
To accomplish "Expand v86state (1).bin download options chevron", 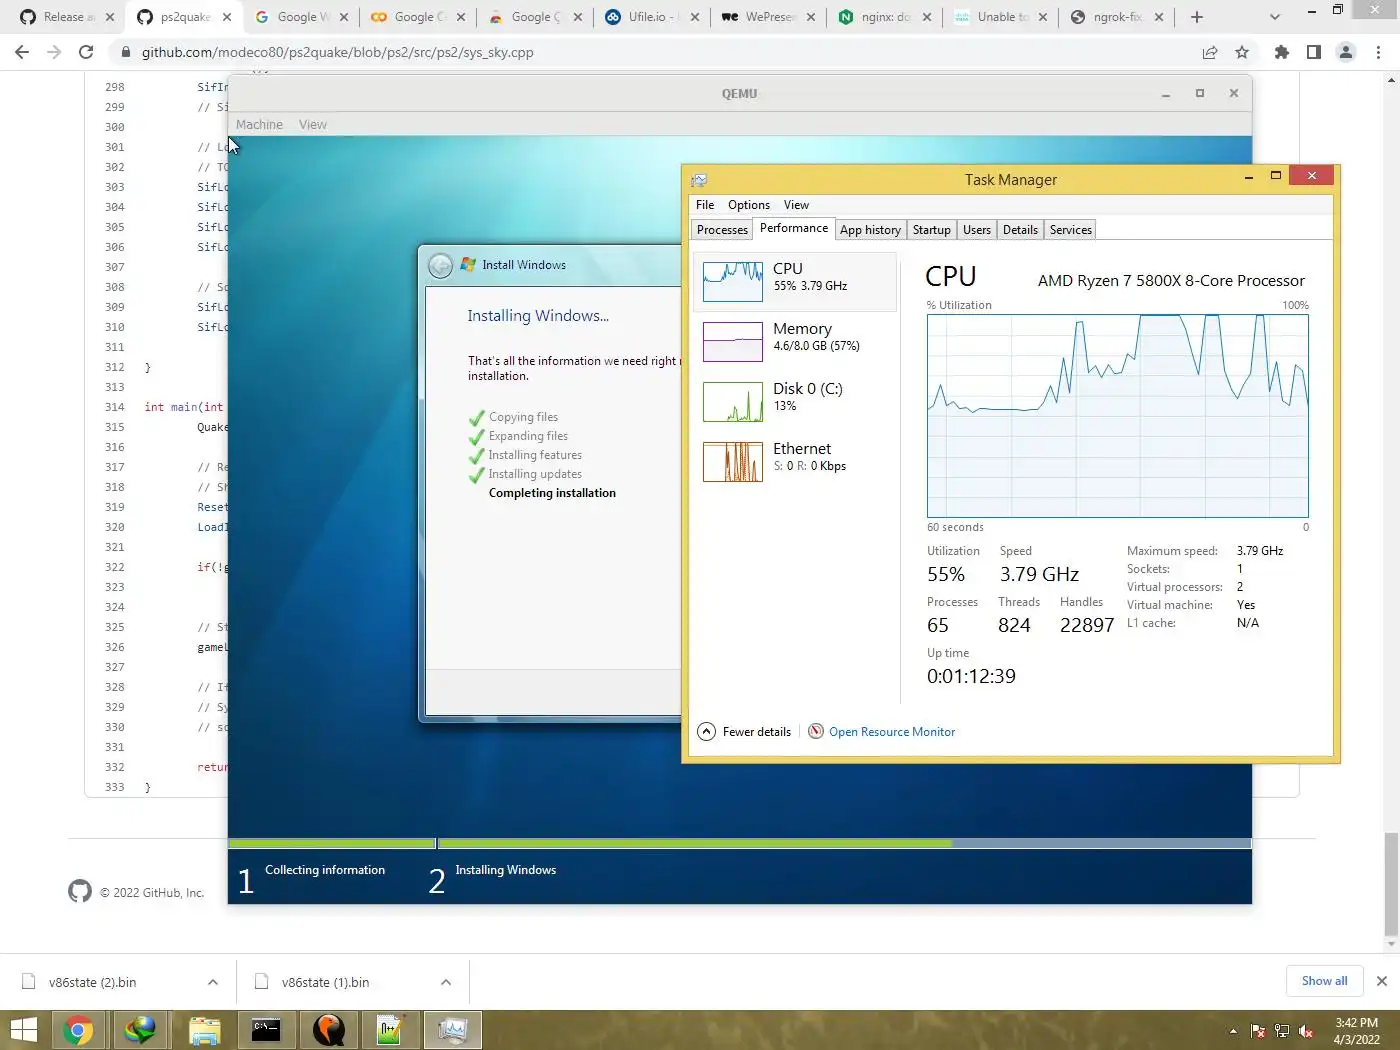I will coord(446,982).
